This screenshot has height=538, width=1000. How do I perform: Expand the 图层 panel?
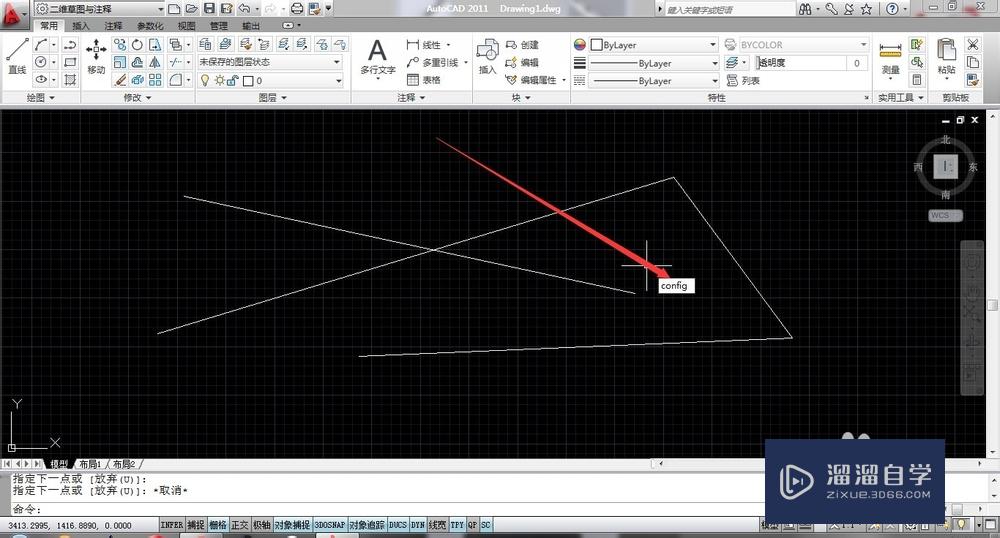(x=272, y=98)
